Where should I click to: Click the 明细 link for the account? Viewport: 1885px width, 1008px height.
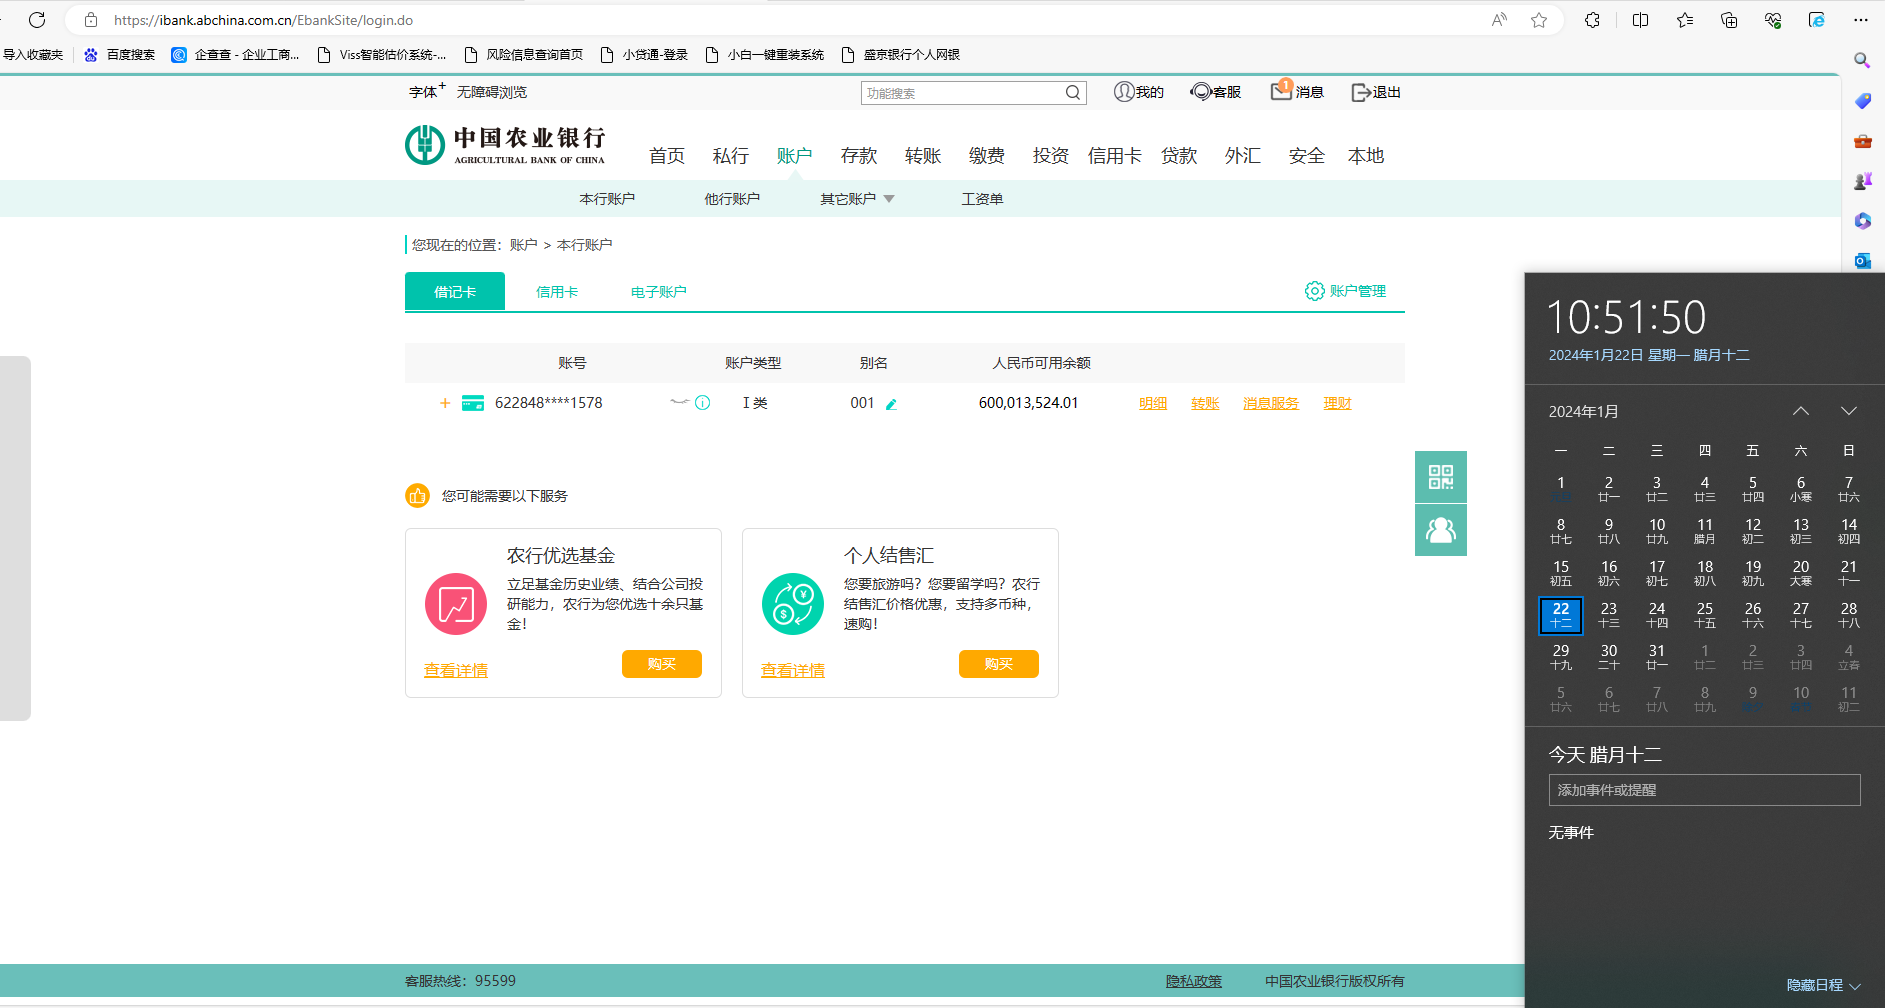tap(1152, 403)
